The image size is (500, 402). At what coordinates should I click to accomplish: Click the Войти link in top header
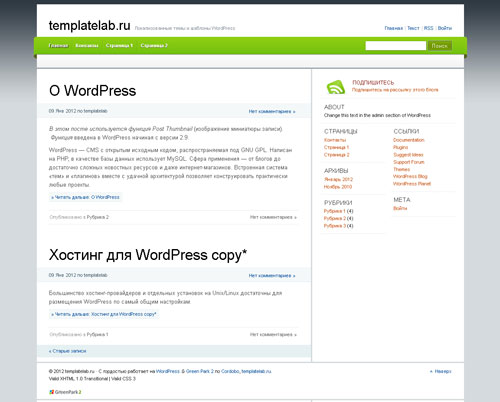(x=445, y=28)
